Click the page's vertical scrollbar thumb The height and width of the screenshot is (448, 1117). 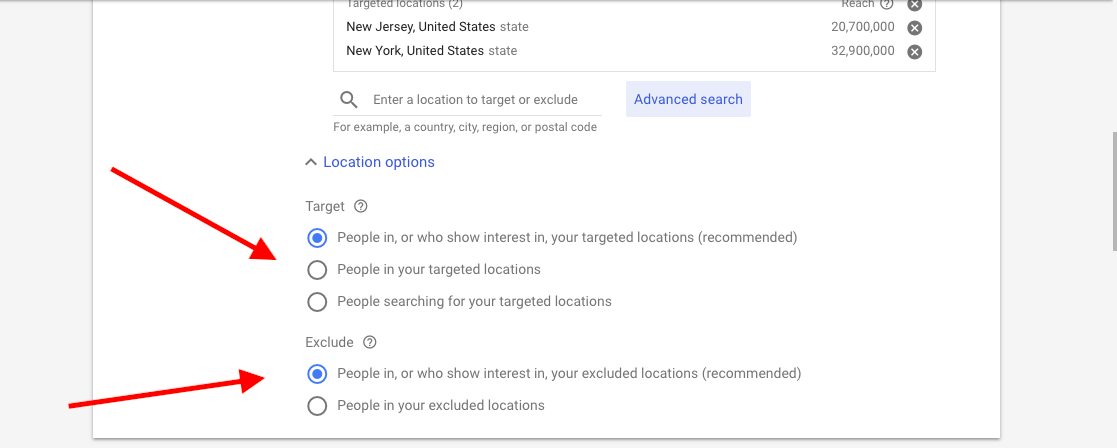click(1113, 191)
